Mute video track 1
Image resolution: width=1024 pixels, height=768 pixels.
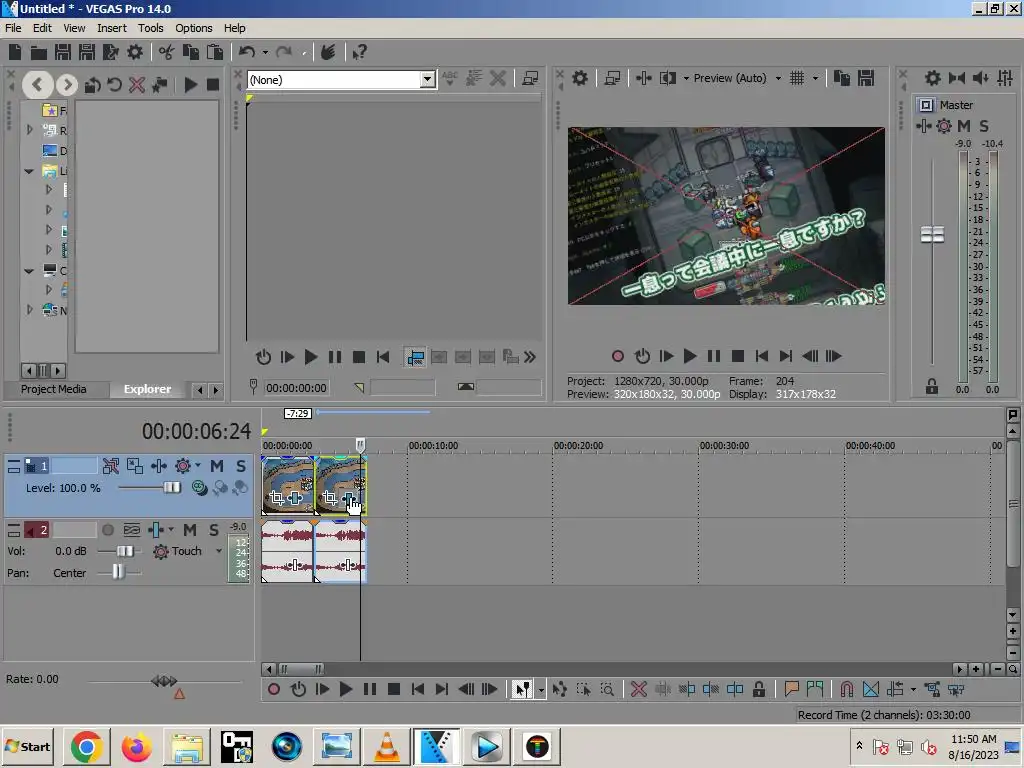pos(217,466)
